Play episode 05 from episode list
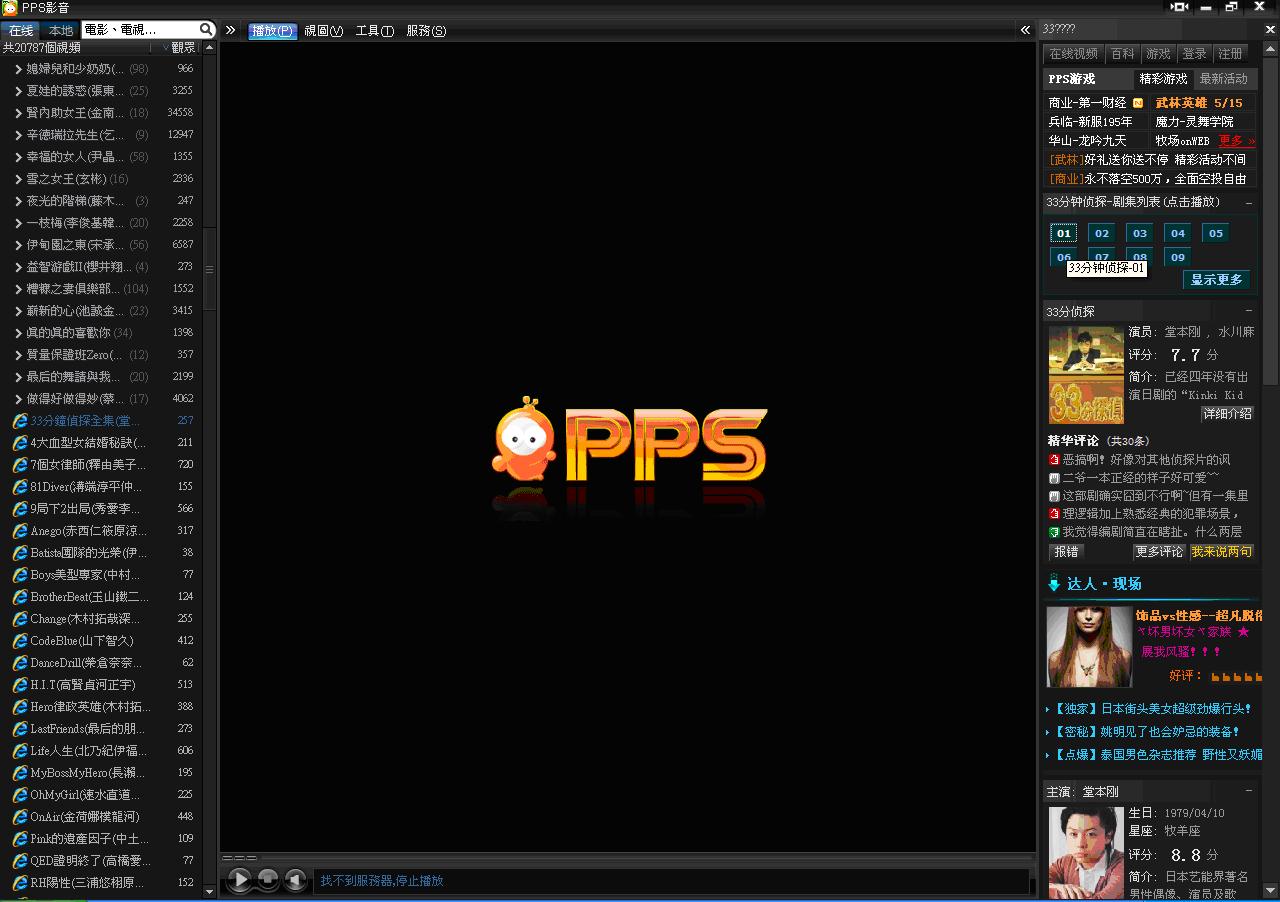Viewport: 1280px width, 902px height. point(1216,233)
